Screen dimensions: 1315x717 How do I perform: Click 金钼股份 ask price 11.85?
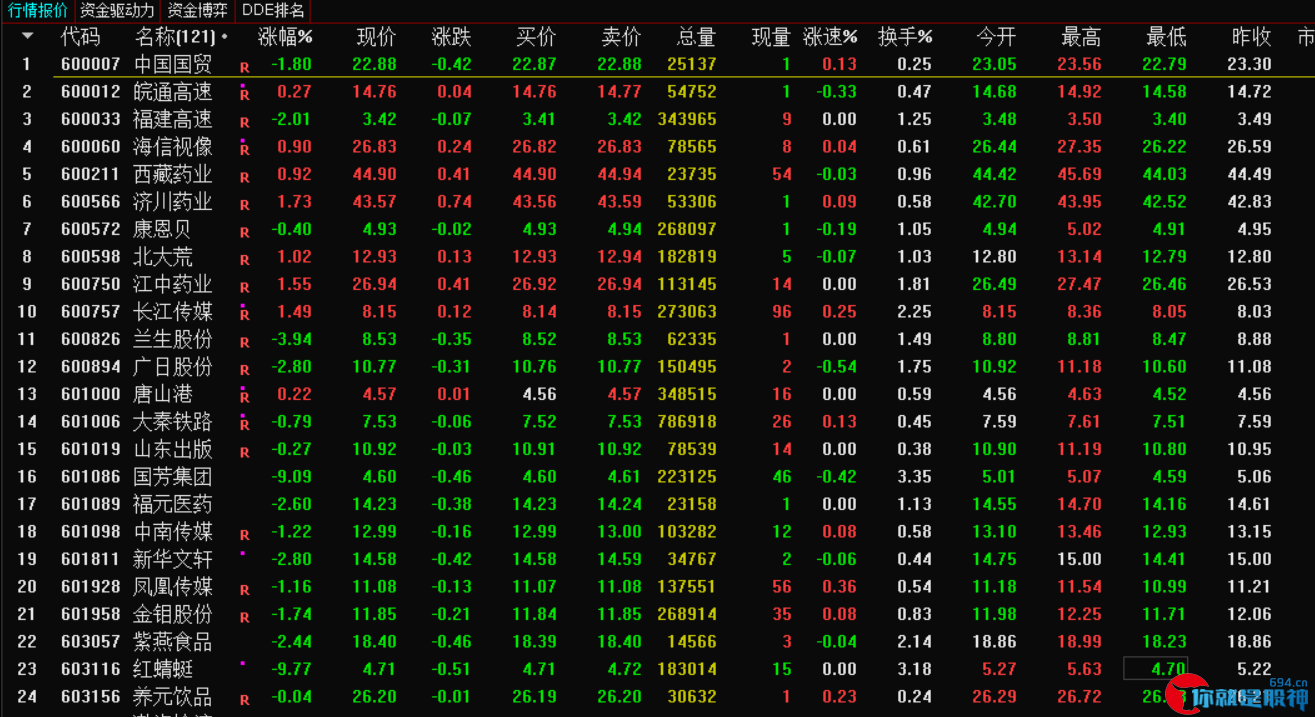click(619, 614)
